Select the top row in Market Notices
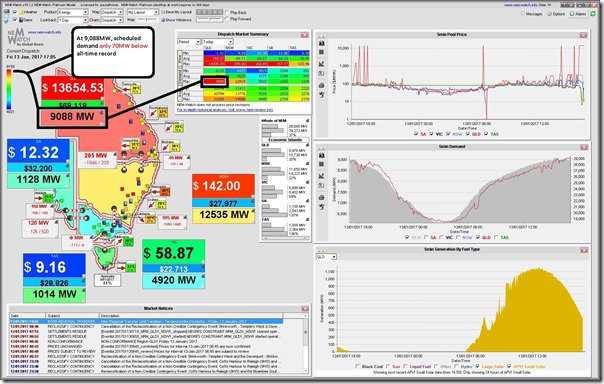This screenshot has height=384, width=604. point(146,321)
